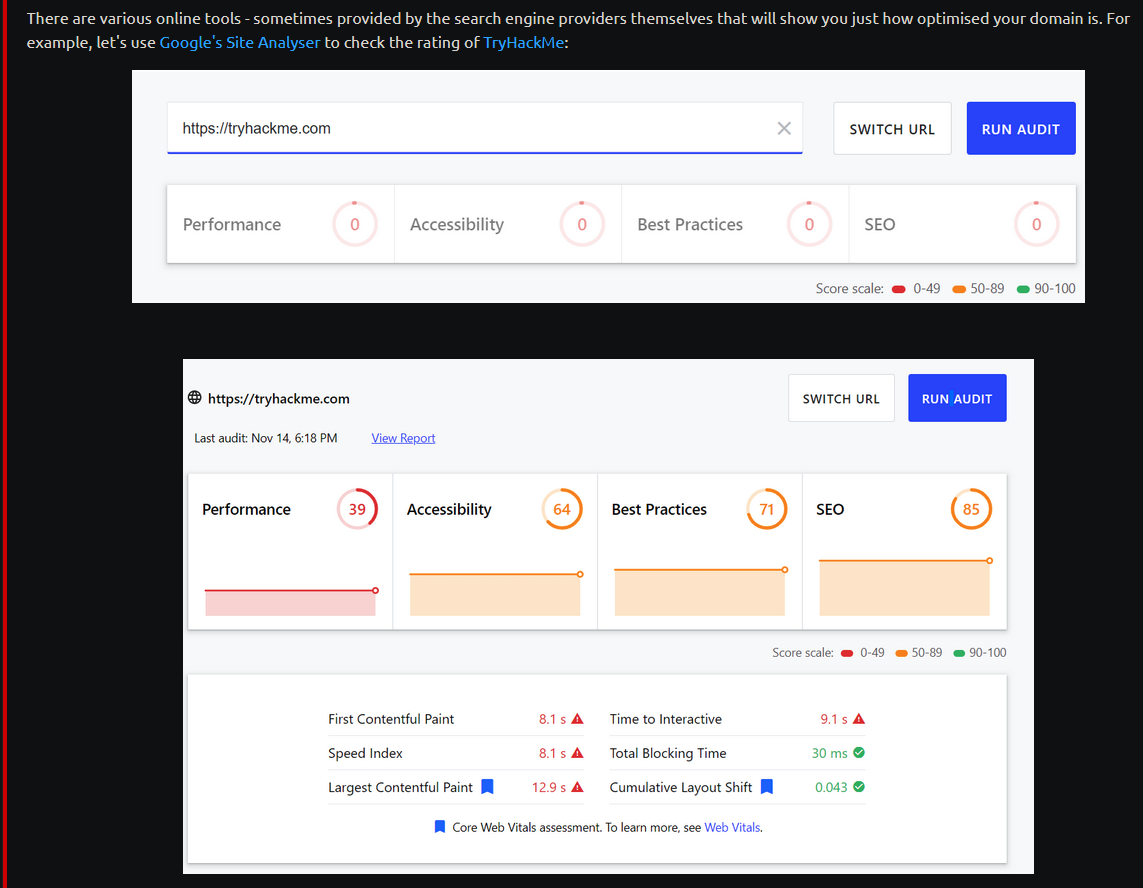Viewport: 1143px width, 888px height.
Task: Click the warning triangle for Speed Index
Action: coord(577,753)
